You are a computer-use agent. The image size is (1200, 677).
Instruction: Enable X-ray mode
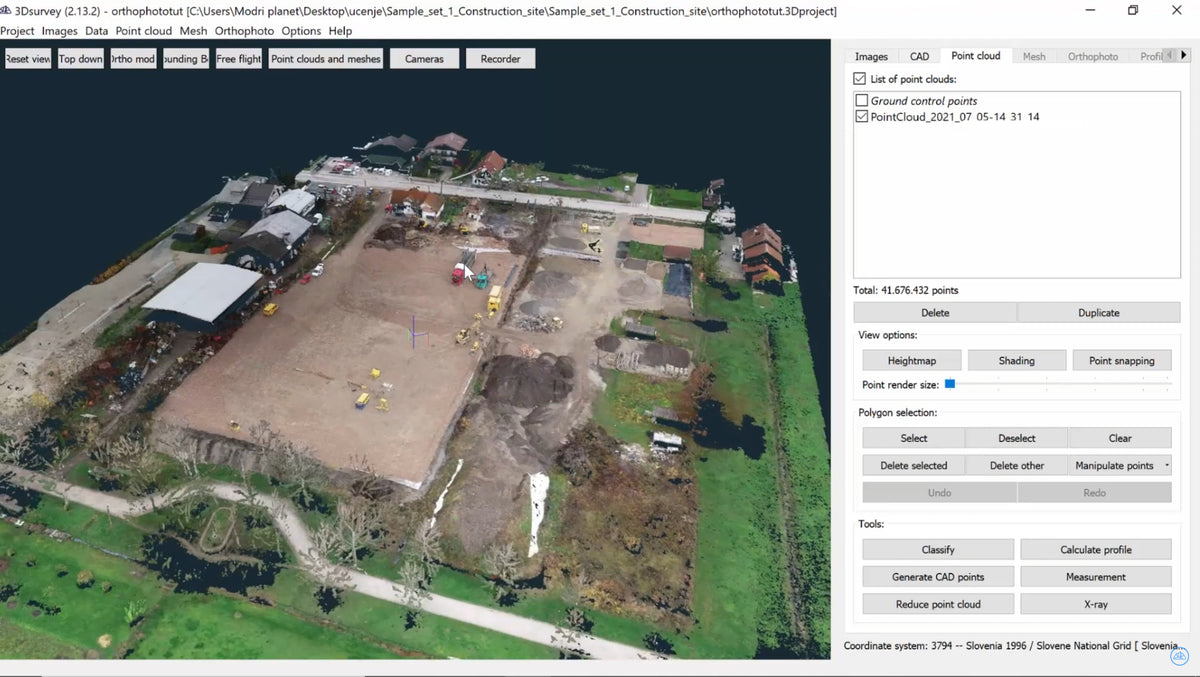pyautogui.click(x=1095, y=604)
